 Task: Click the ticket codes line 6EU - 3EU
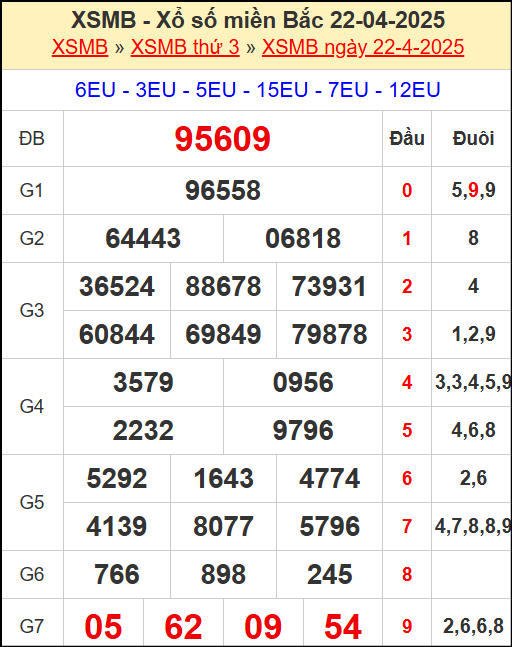[257, 90]
